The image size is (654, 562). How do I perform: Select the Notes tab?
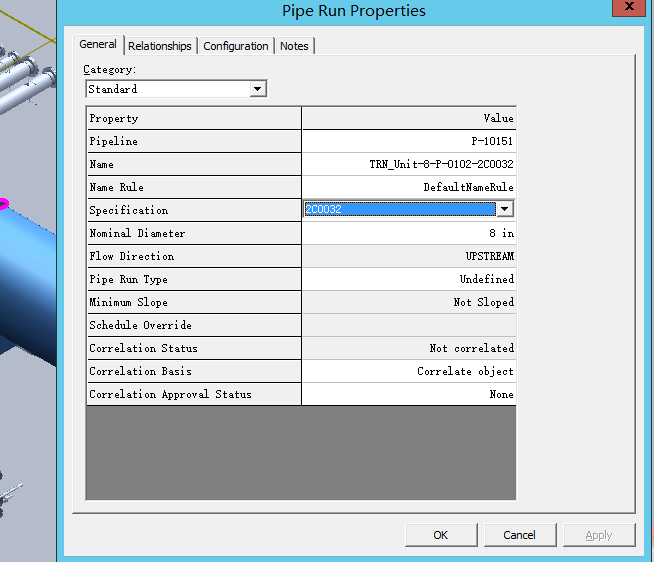tap(294, 46)
